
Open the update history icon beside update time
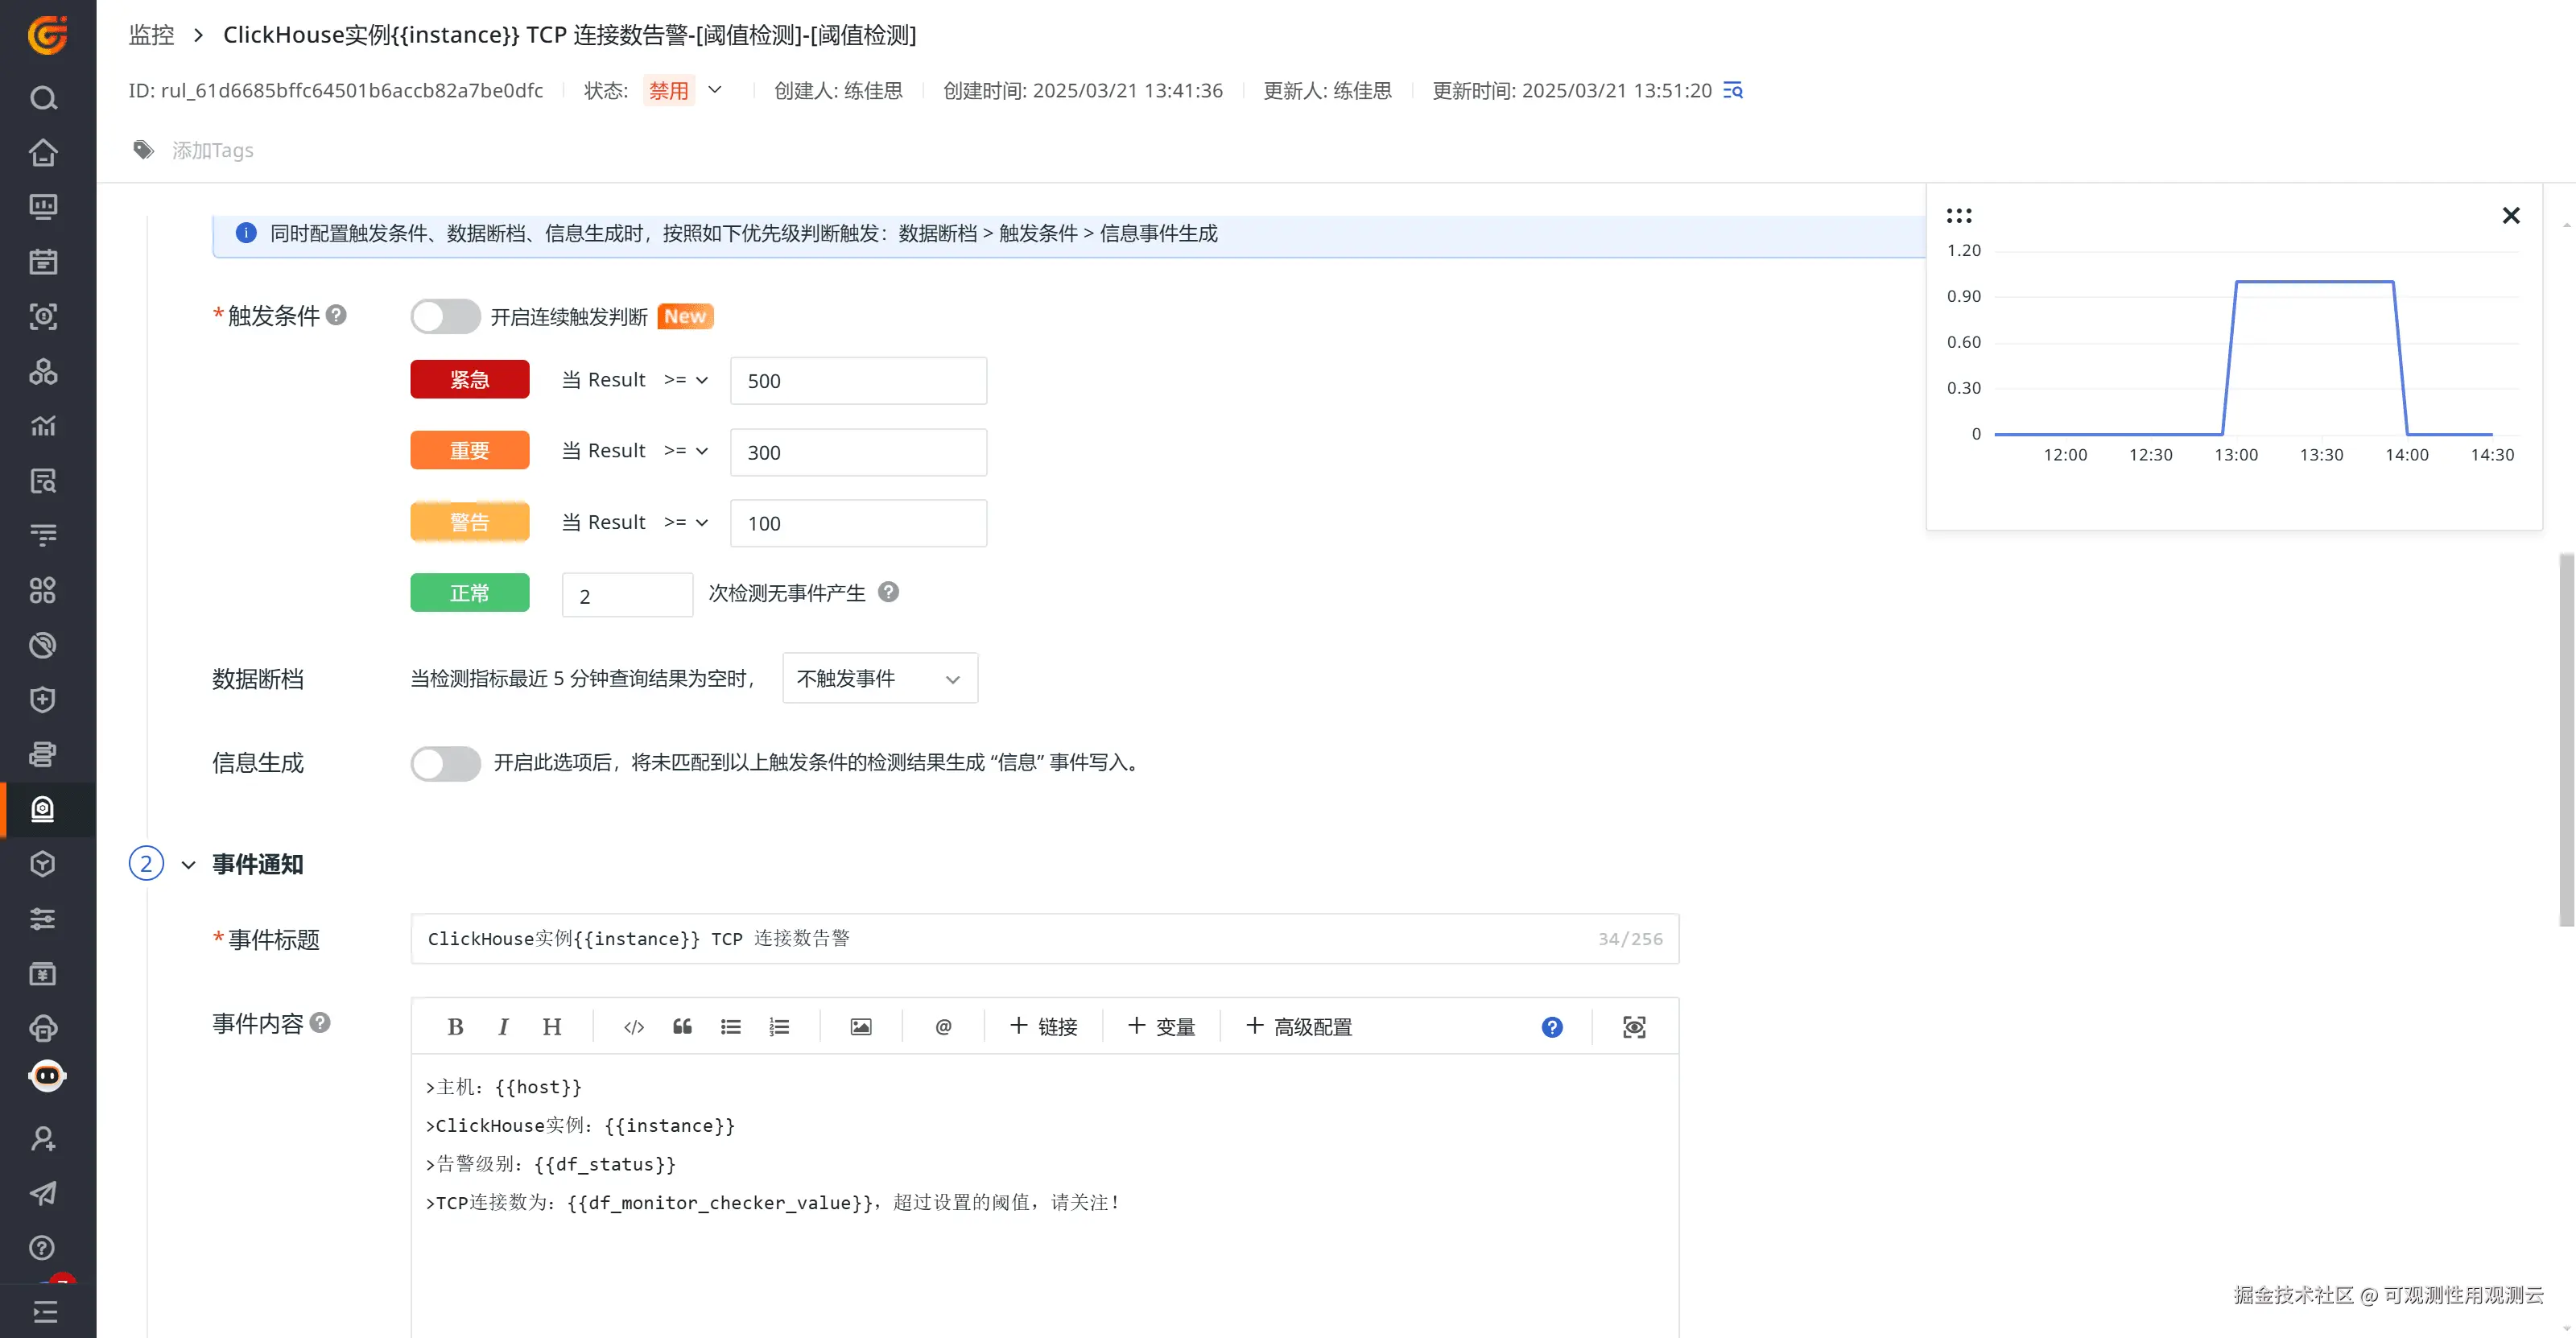(x=1733, y=91)
